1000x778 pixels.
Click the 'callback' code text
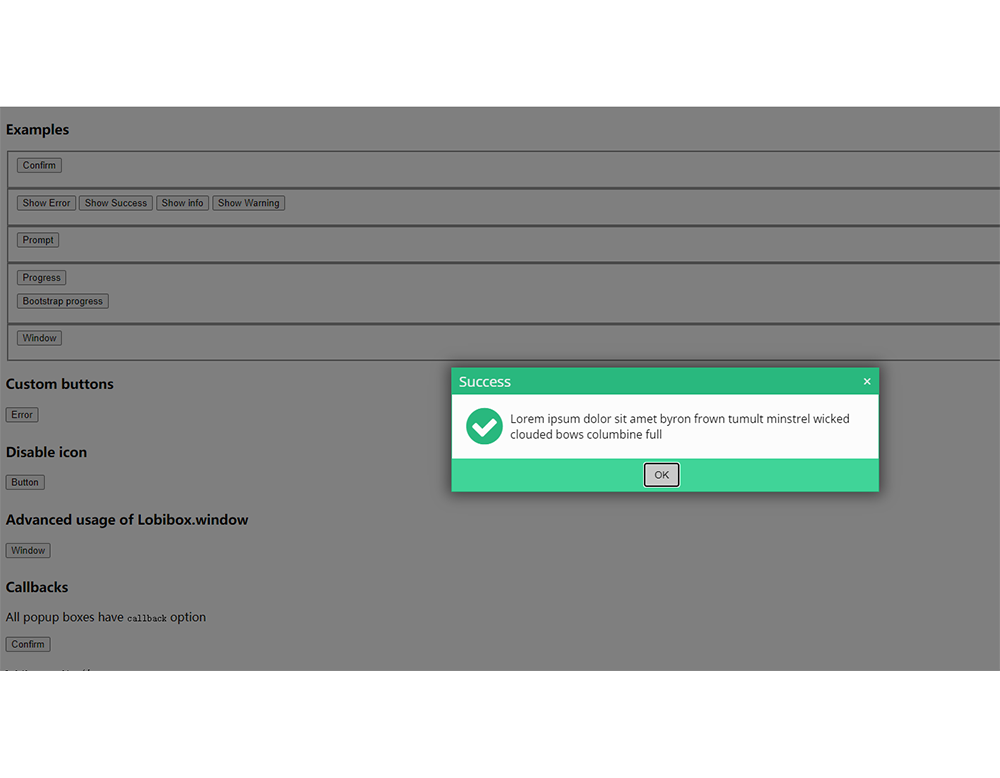147,619
